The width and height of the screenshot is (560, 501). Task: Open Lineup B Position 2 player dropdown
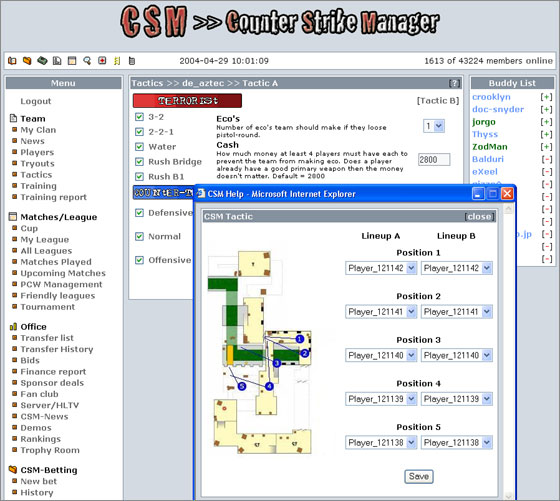point(456,312)
